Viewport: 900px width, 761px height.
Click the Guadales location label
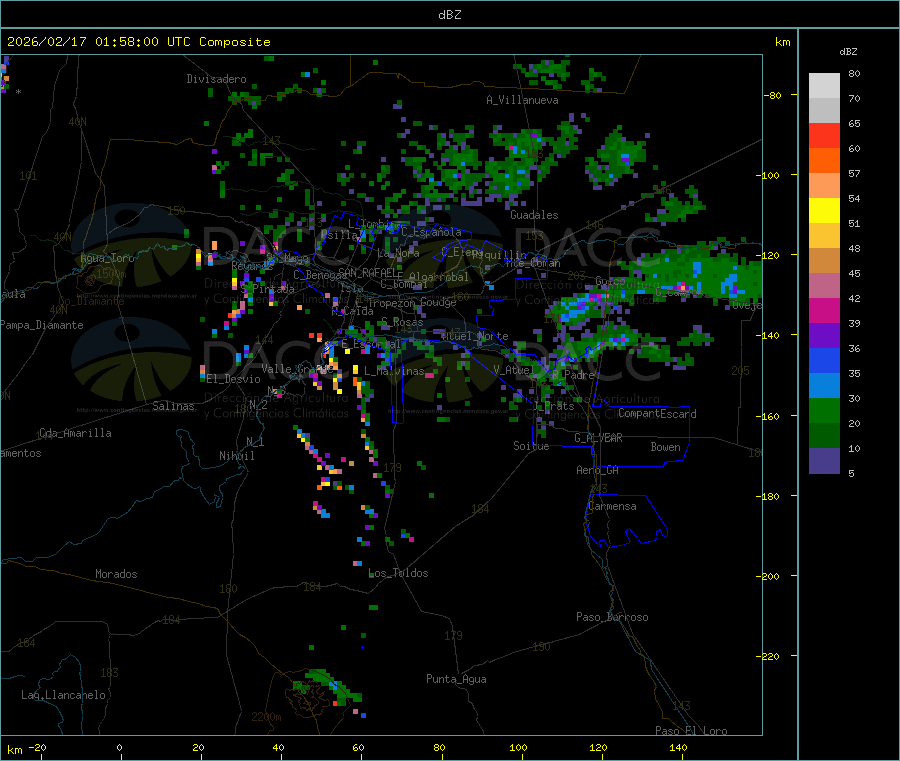click(x=534, y=215)
